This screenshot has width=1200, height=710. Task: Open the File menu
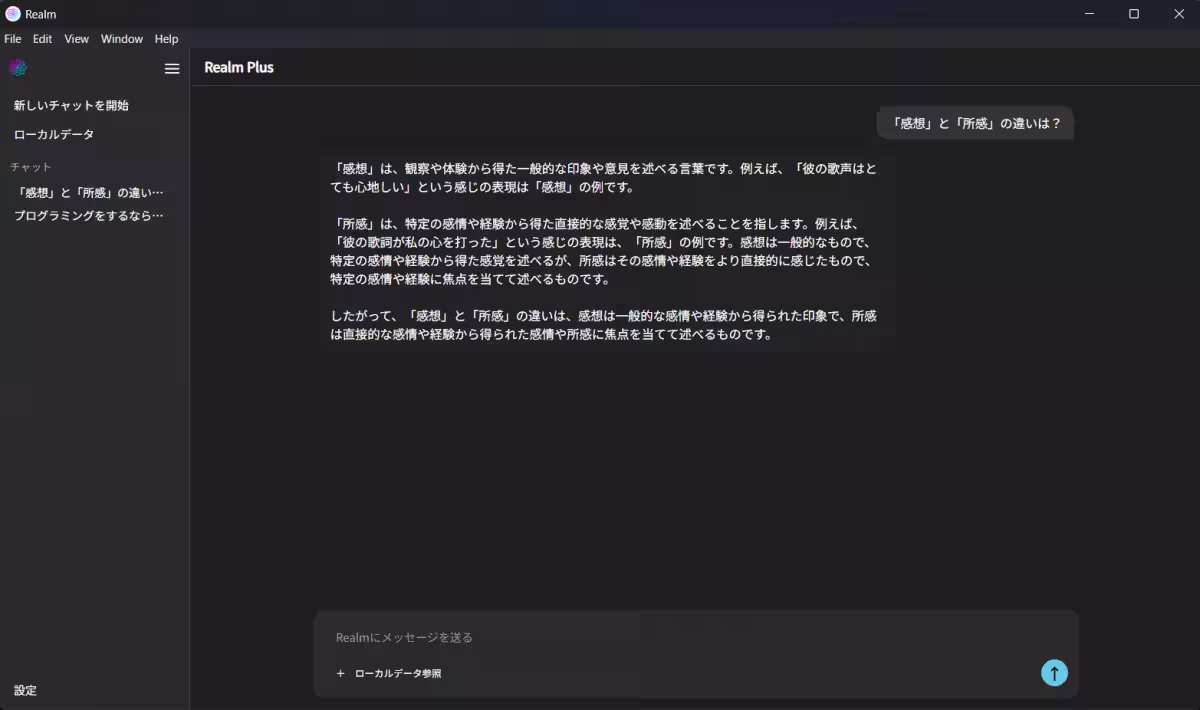12,38
